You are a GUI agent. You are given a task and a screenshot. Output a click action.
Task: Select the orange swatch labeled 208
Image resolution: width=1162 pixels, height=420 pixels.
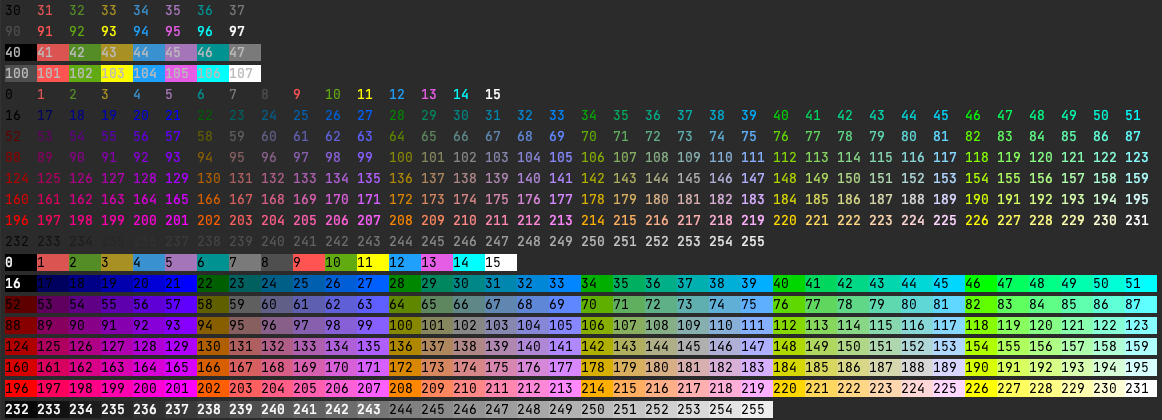(405, 388)
